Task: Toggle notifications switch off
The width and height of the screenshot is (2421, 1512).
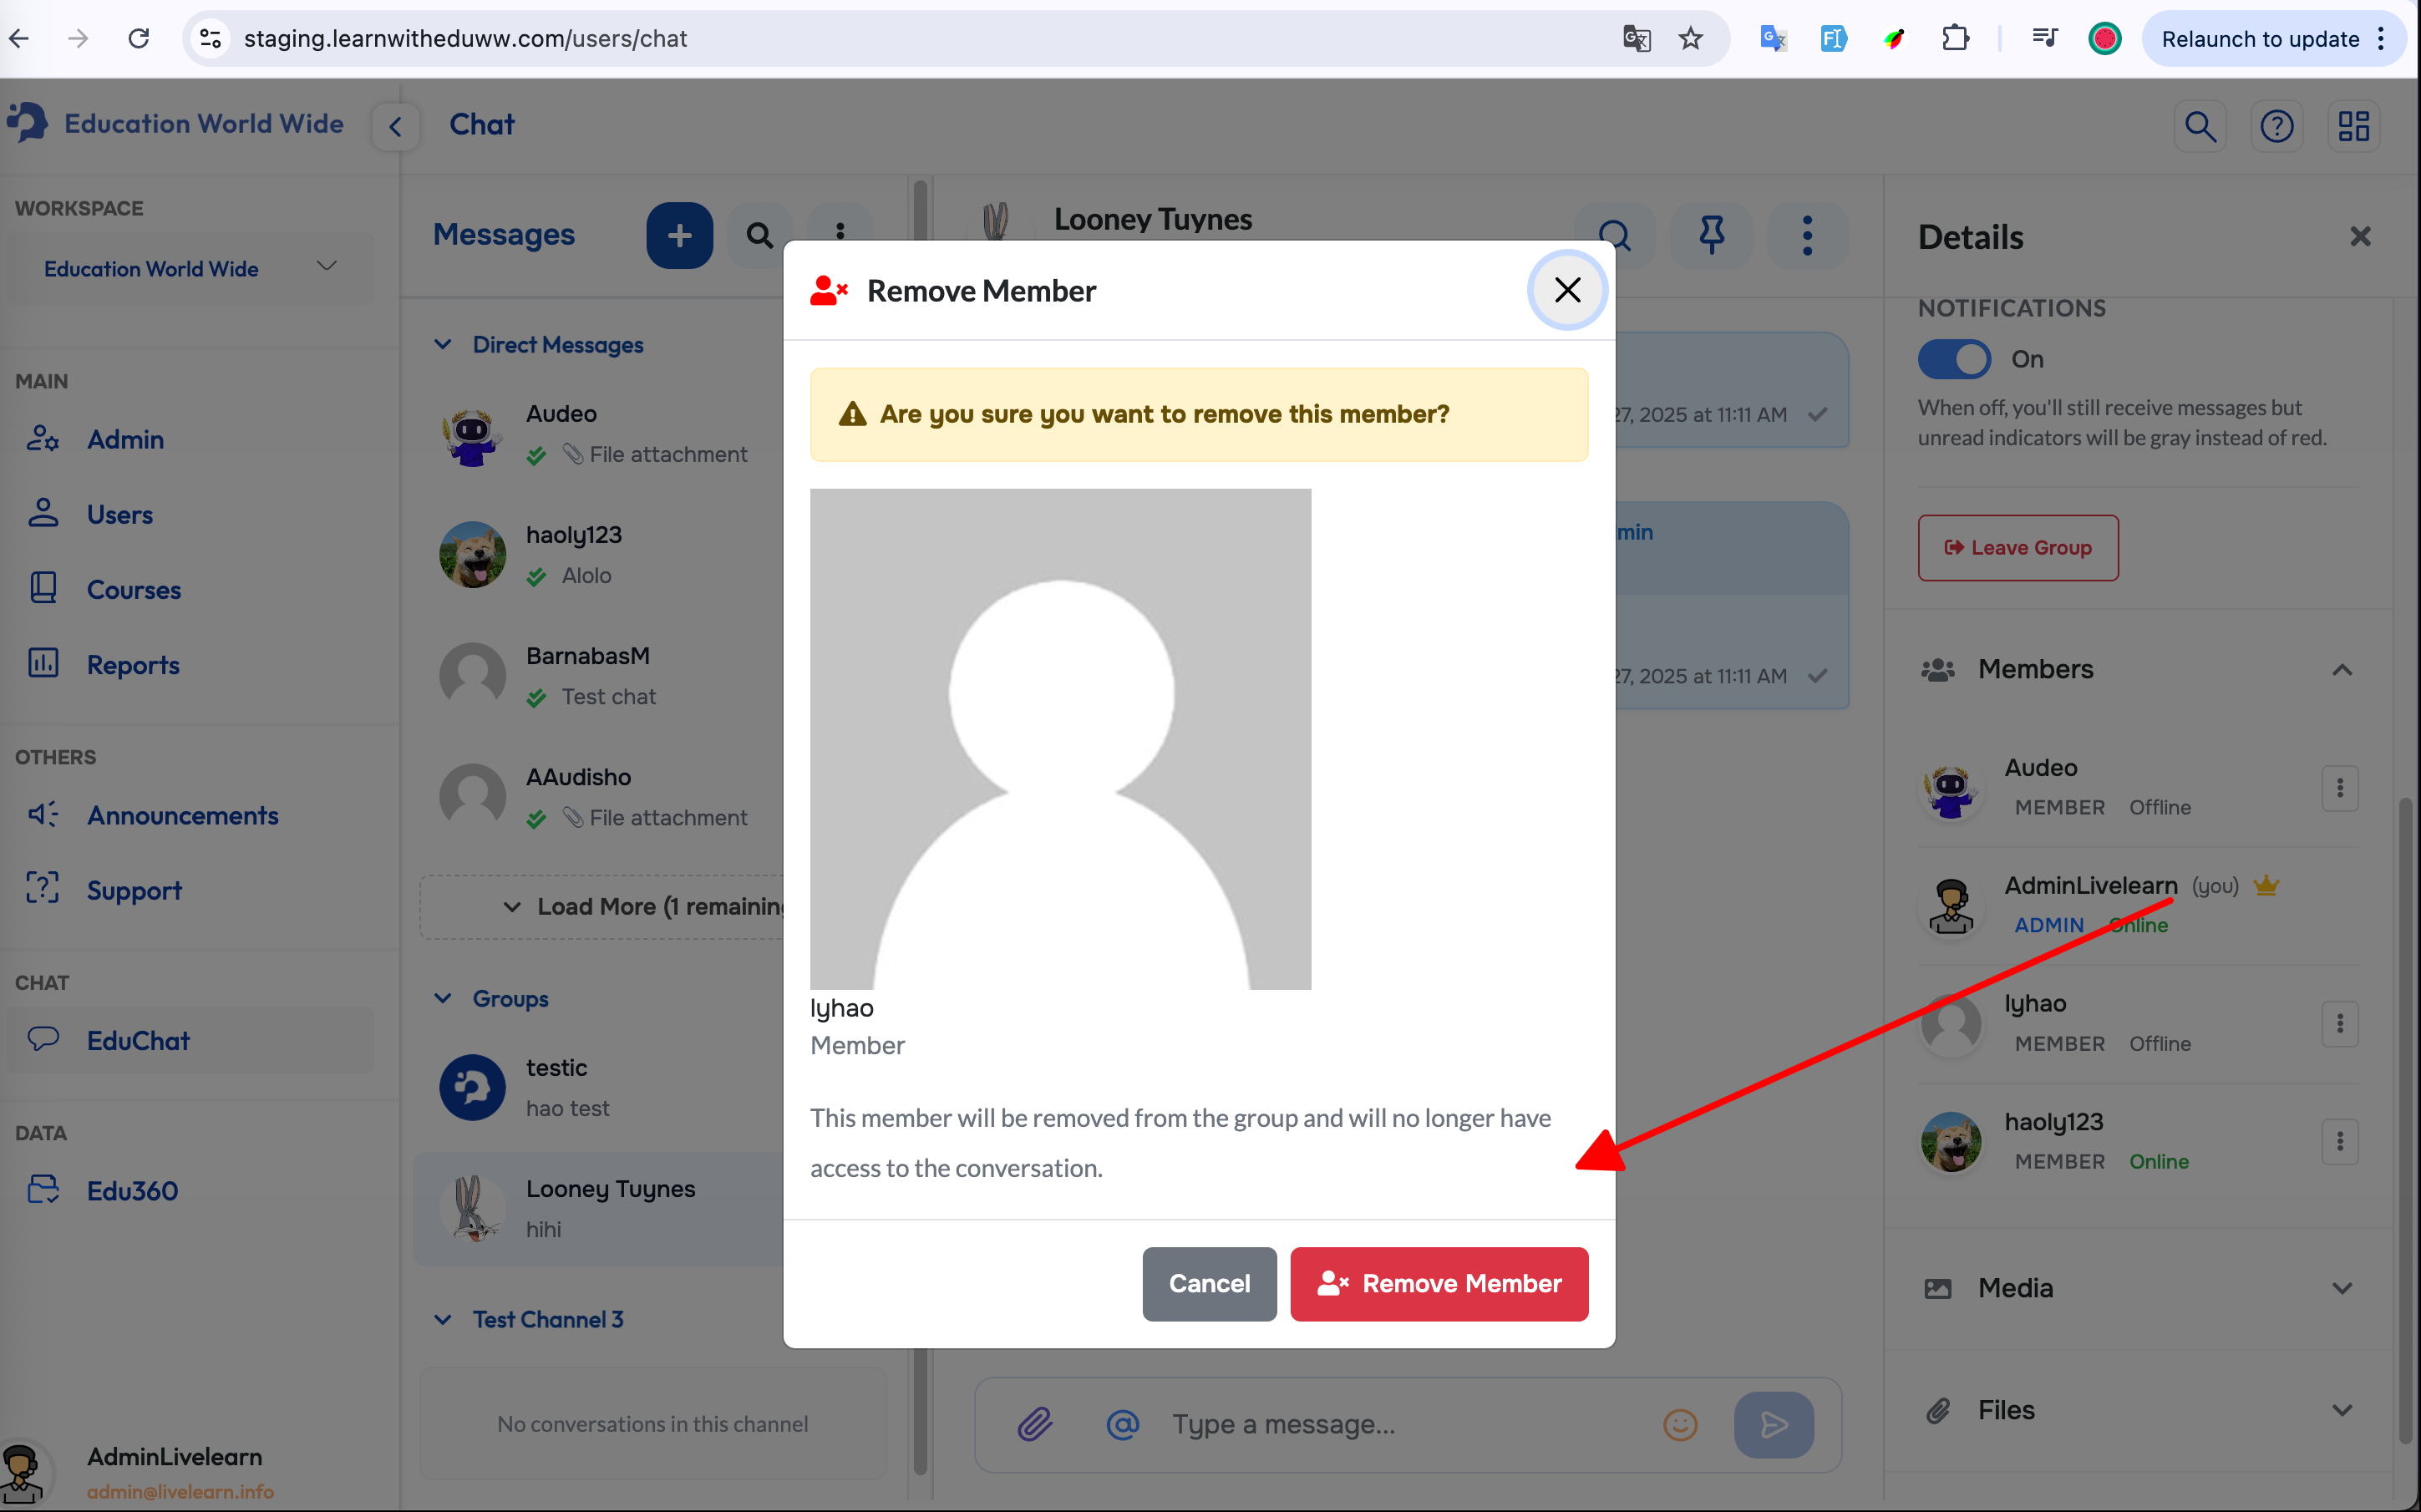Action: (x=1954, y=359)
